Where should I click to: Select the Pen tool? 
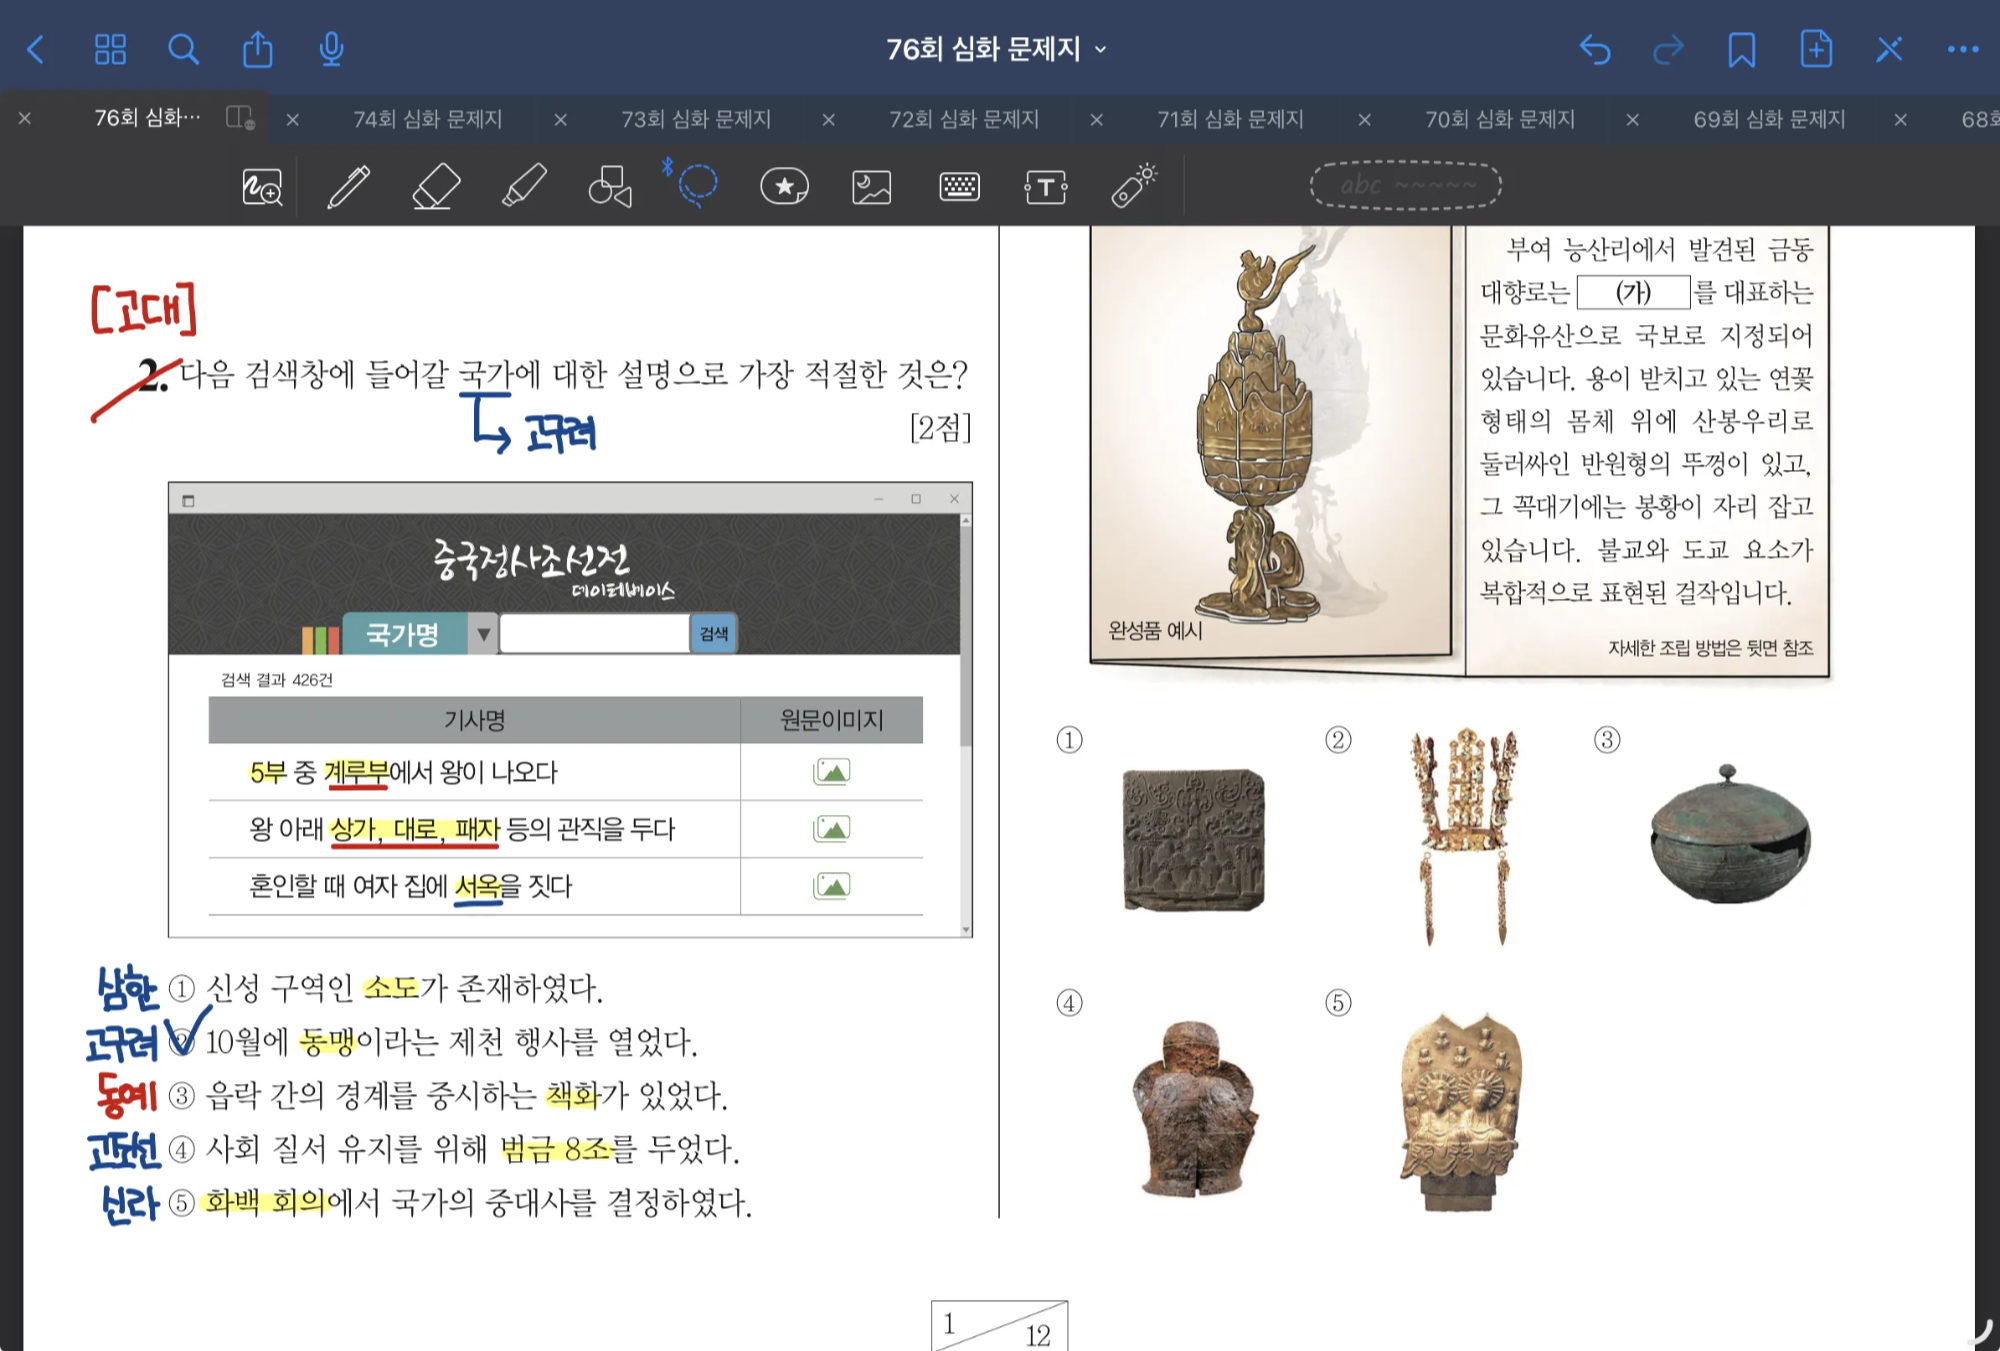[348, 186]
